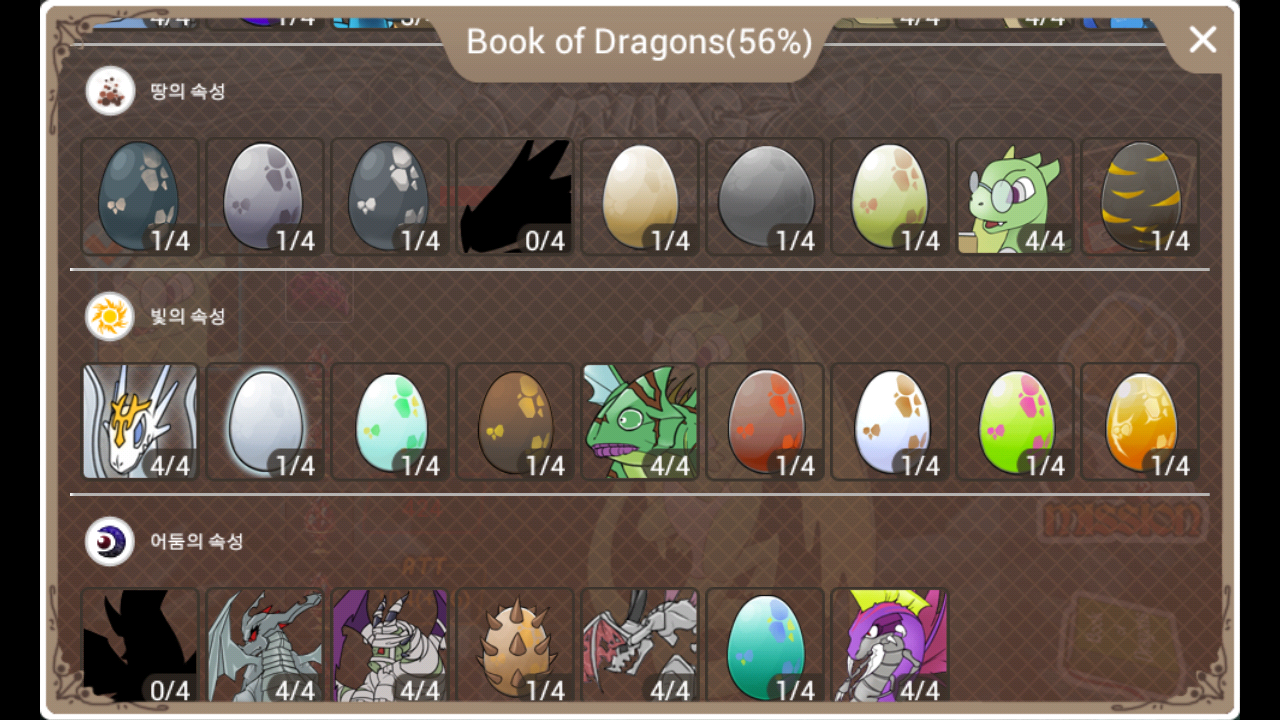This screenshot has width=1280, height=720.
Task: Select the brown egg with yellow spots
Action: click(515, 421)
